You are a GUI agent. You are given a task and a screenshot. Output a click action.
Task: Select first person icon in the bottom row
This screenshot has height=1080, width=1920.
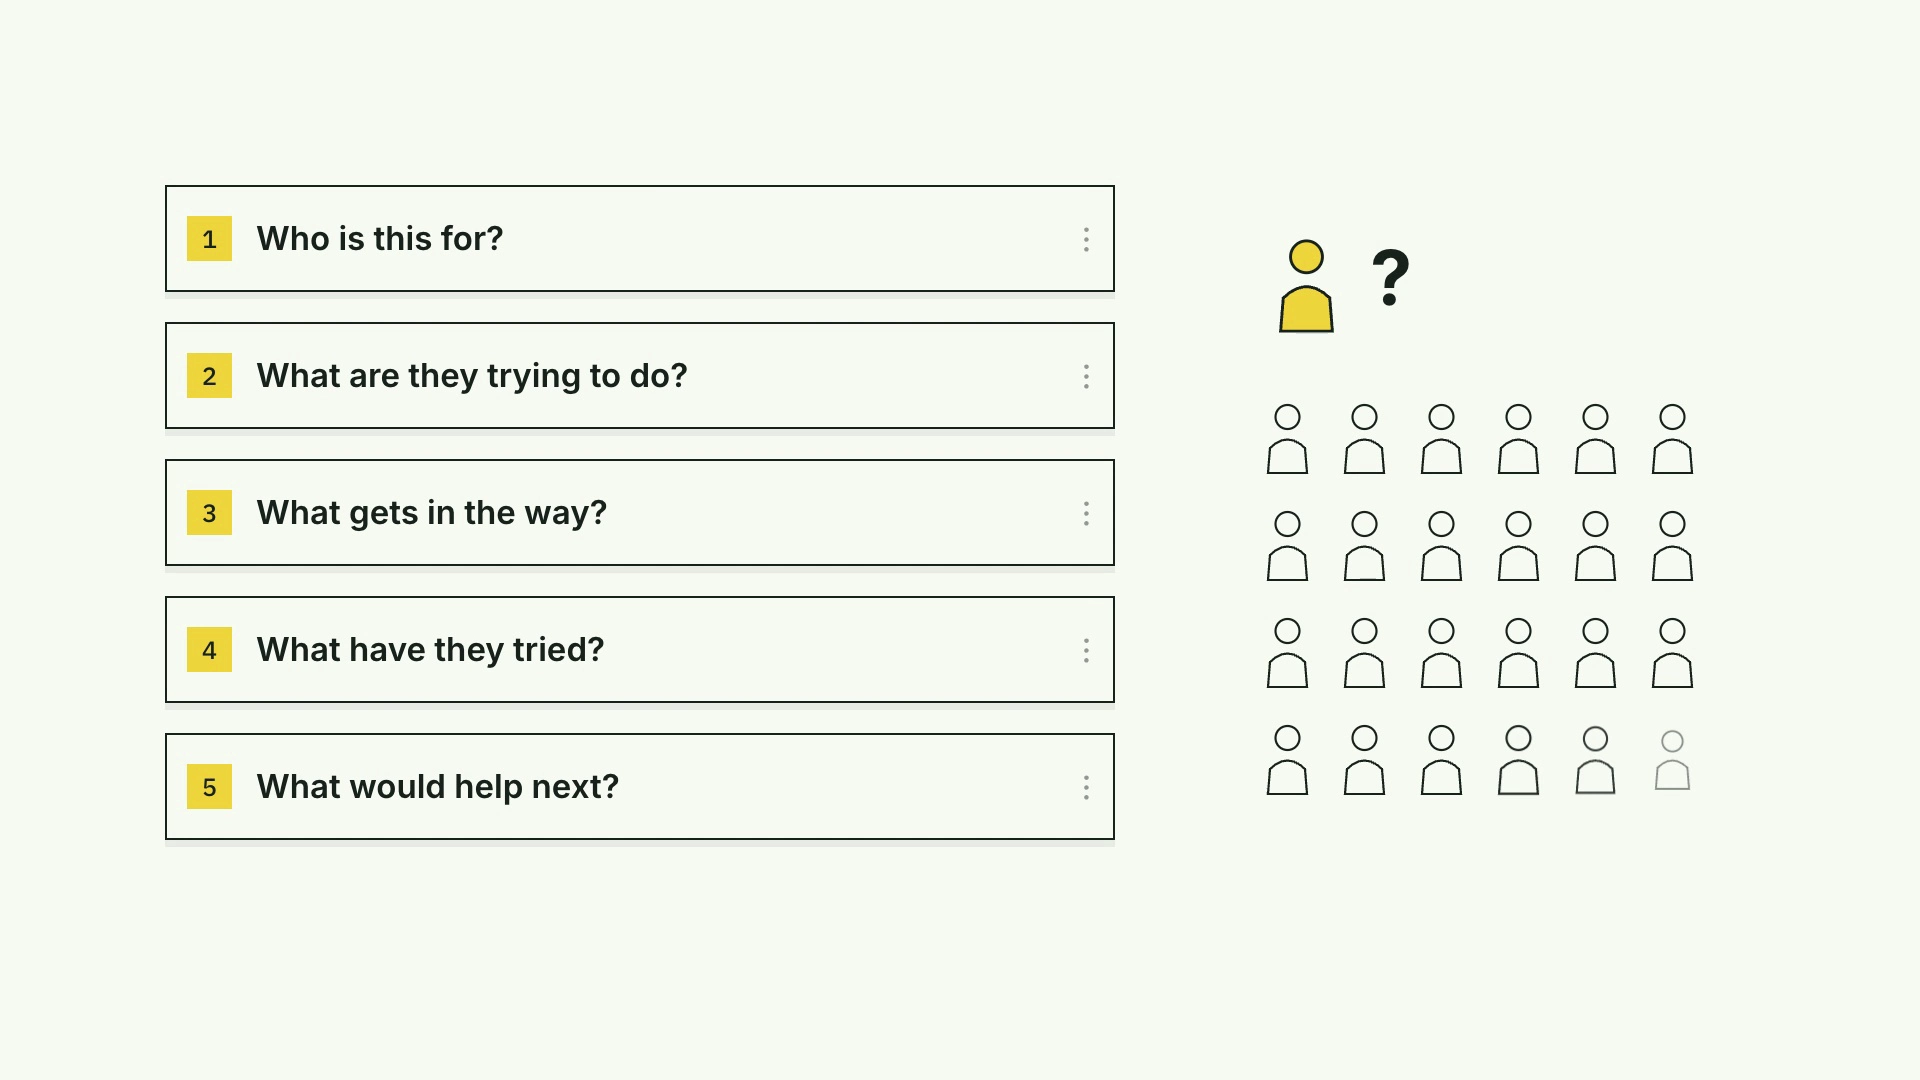pyautogui.click(x=1287, y=760)
